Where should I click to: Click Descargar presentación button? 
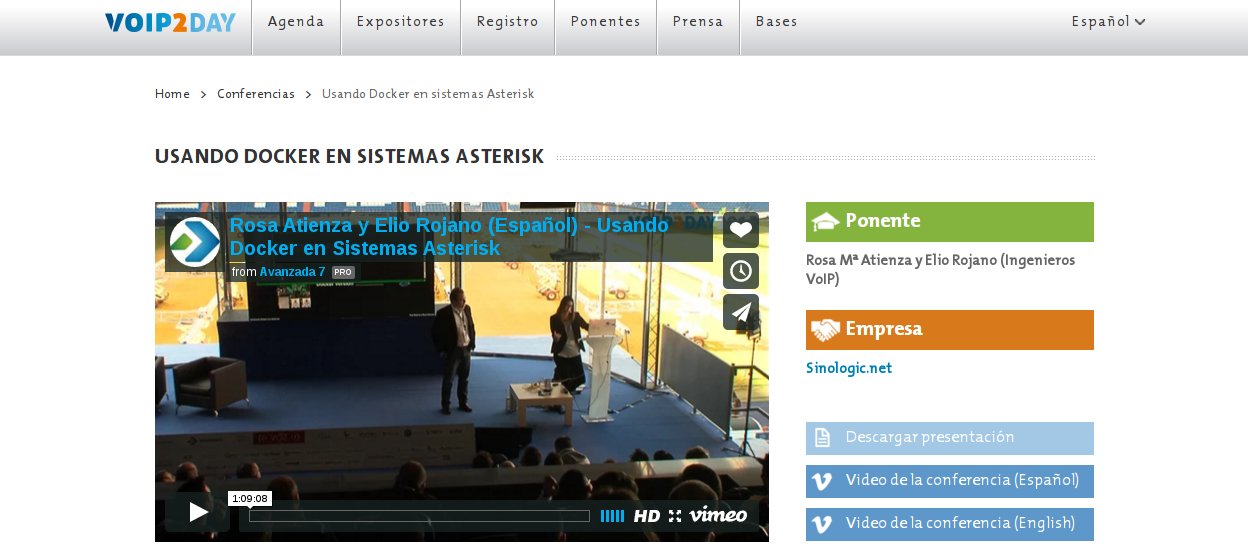pyautogui.click(x=949, y=438)
